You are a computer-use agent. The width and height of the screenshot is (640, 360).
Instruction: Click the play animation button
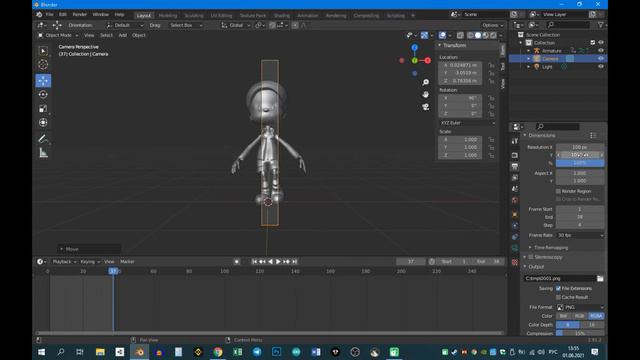click(278, 262)
